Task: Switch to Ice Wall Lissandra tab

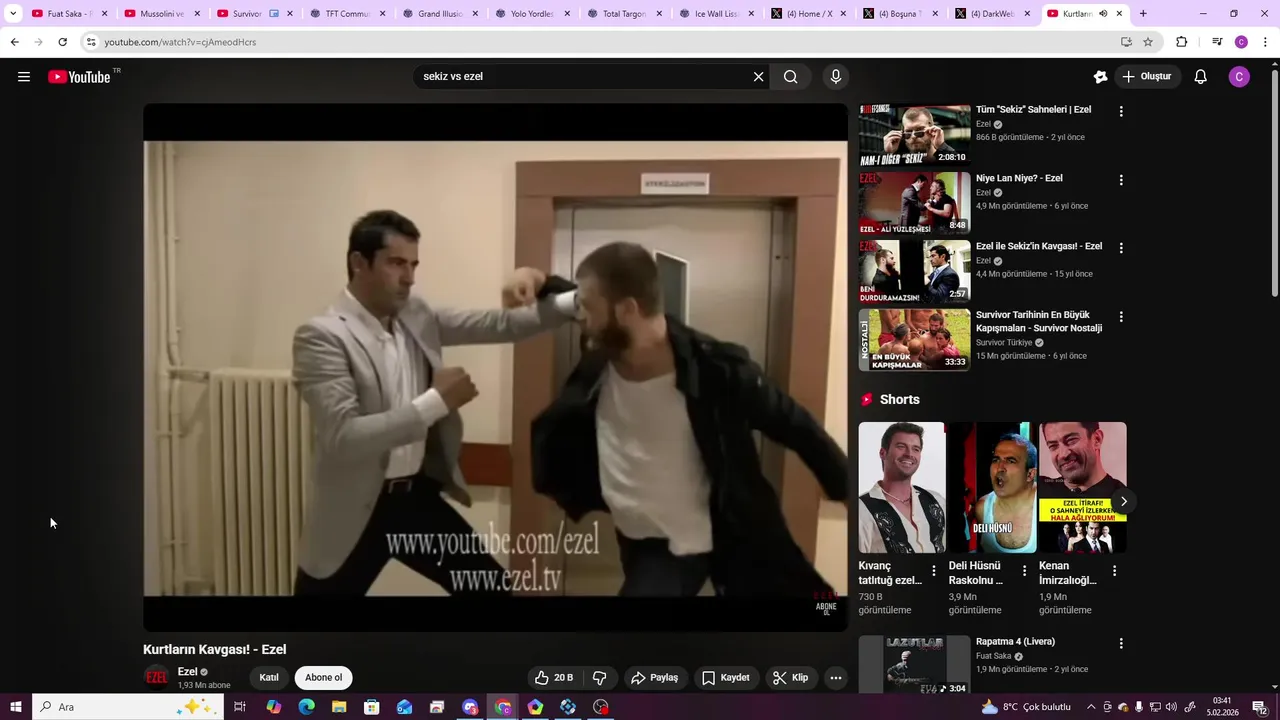Action: [x=716, y=14]
